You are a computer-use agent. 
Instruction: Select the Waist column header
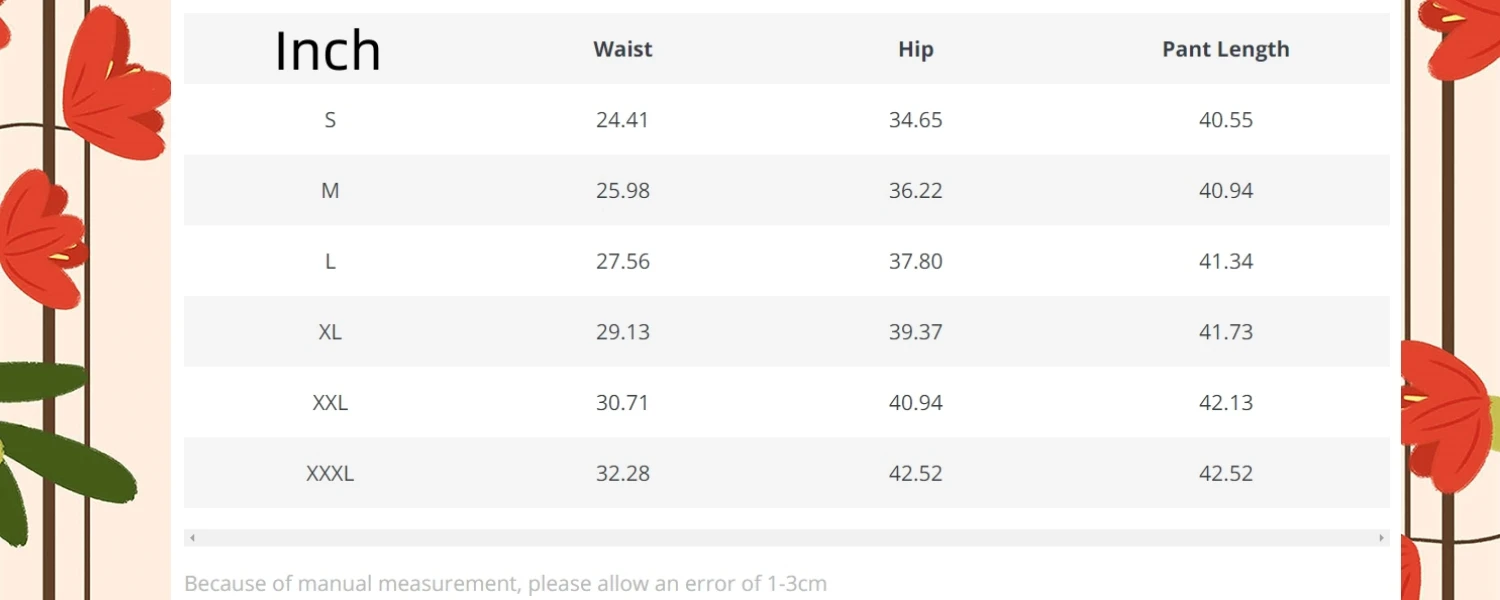(x=623, y=49)
